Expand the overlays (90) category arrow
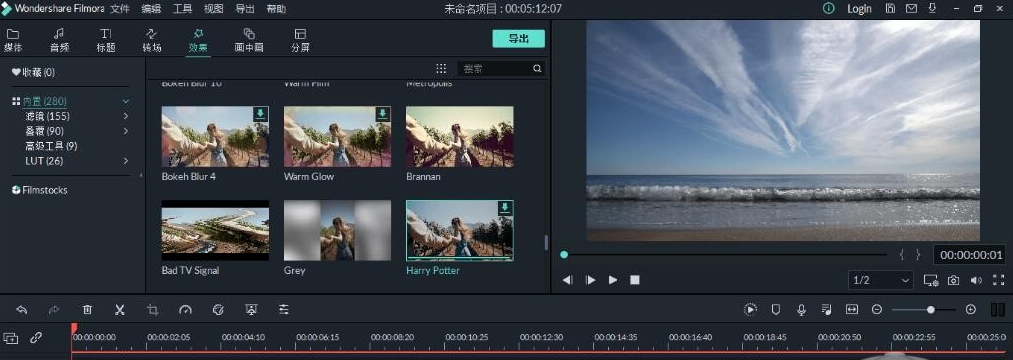The width and height of the screenshot is (1013, 360). click(126, 131)
